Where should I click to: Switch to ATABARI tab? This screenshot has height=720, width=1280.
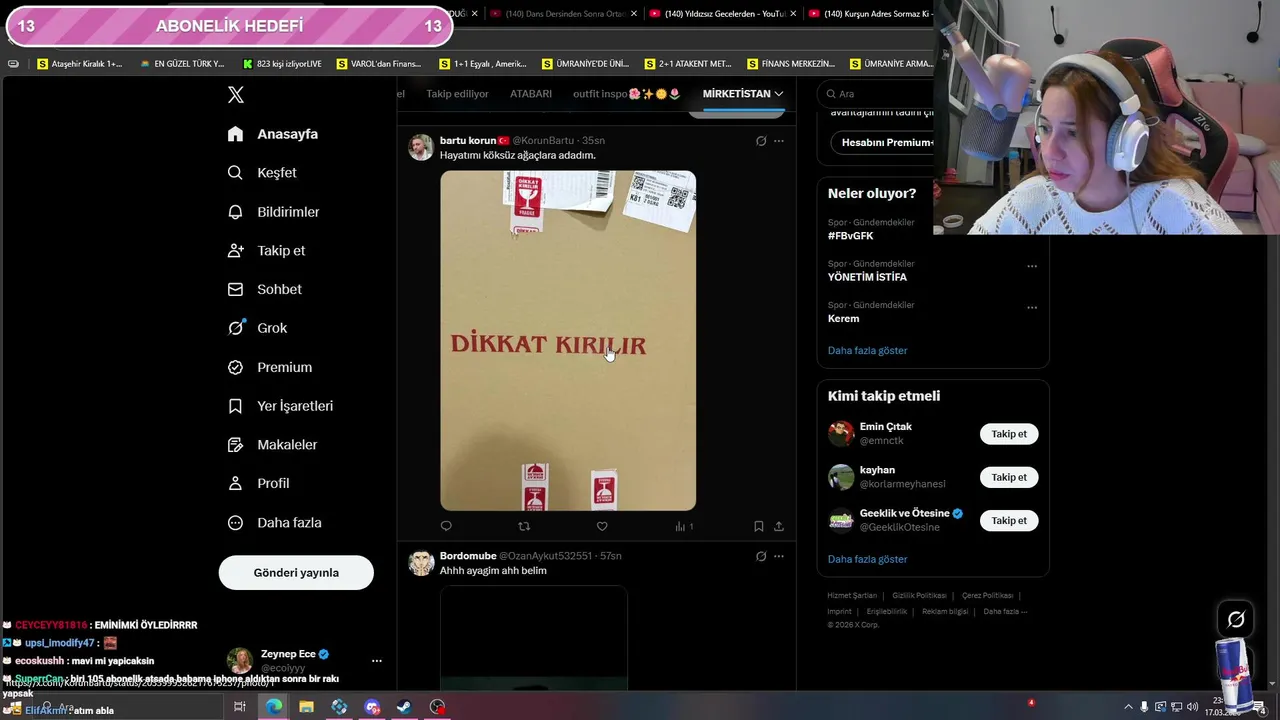coord(531,94)
